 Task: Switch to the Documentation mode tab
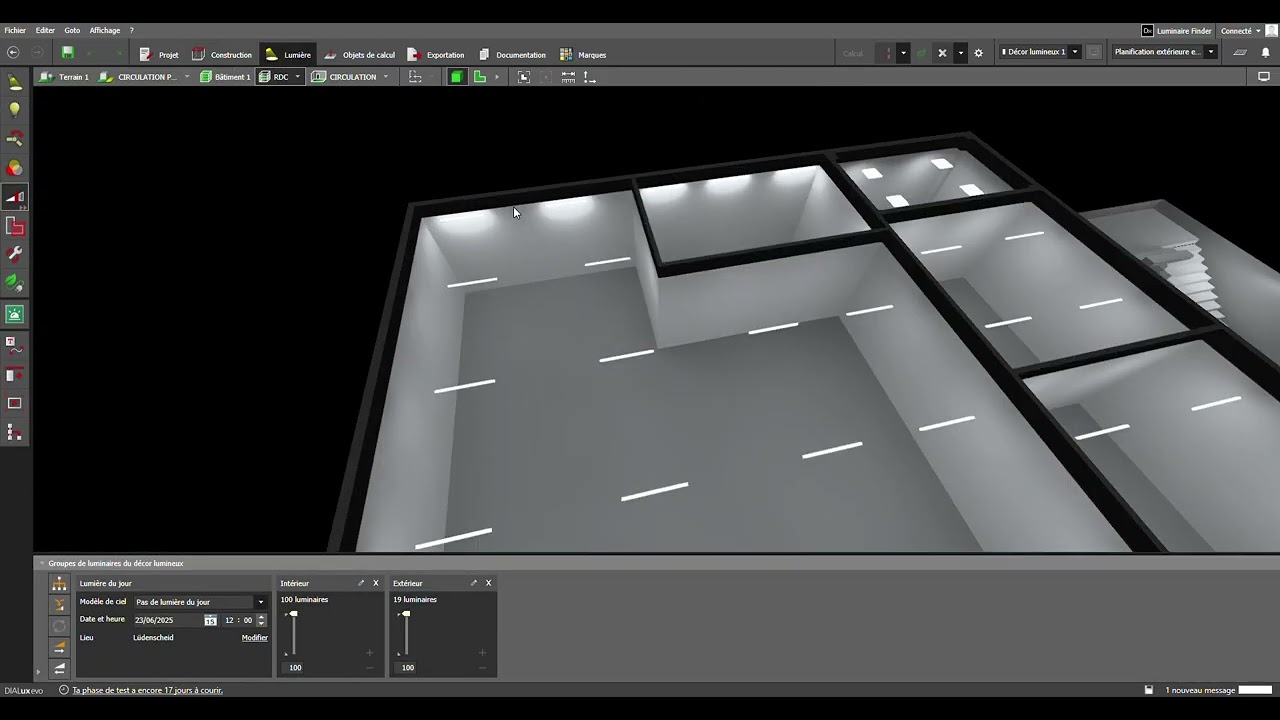point(512,55)
